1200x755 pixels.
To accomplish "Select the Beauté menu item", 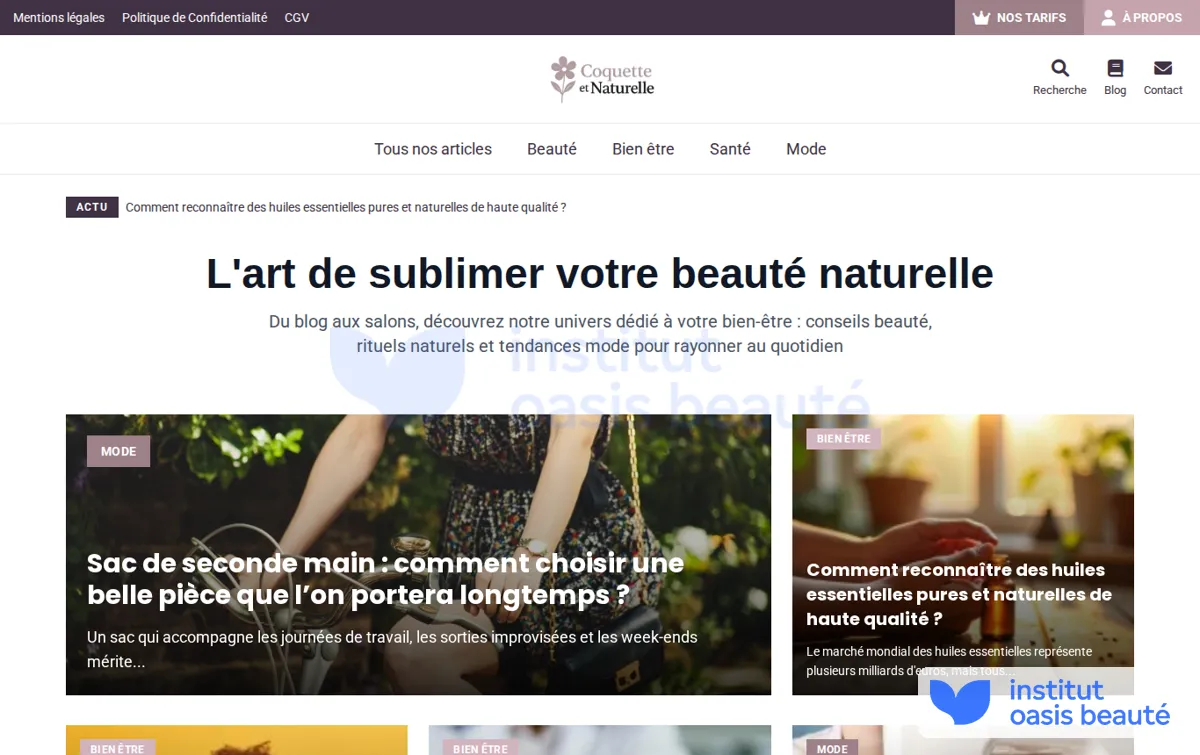I will click(552, 149).
